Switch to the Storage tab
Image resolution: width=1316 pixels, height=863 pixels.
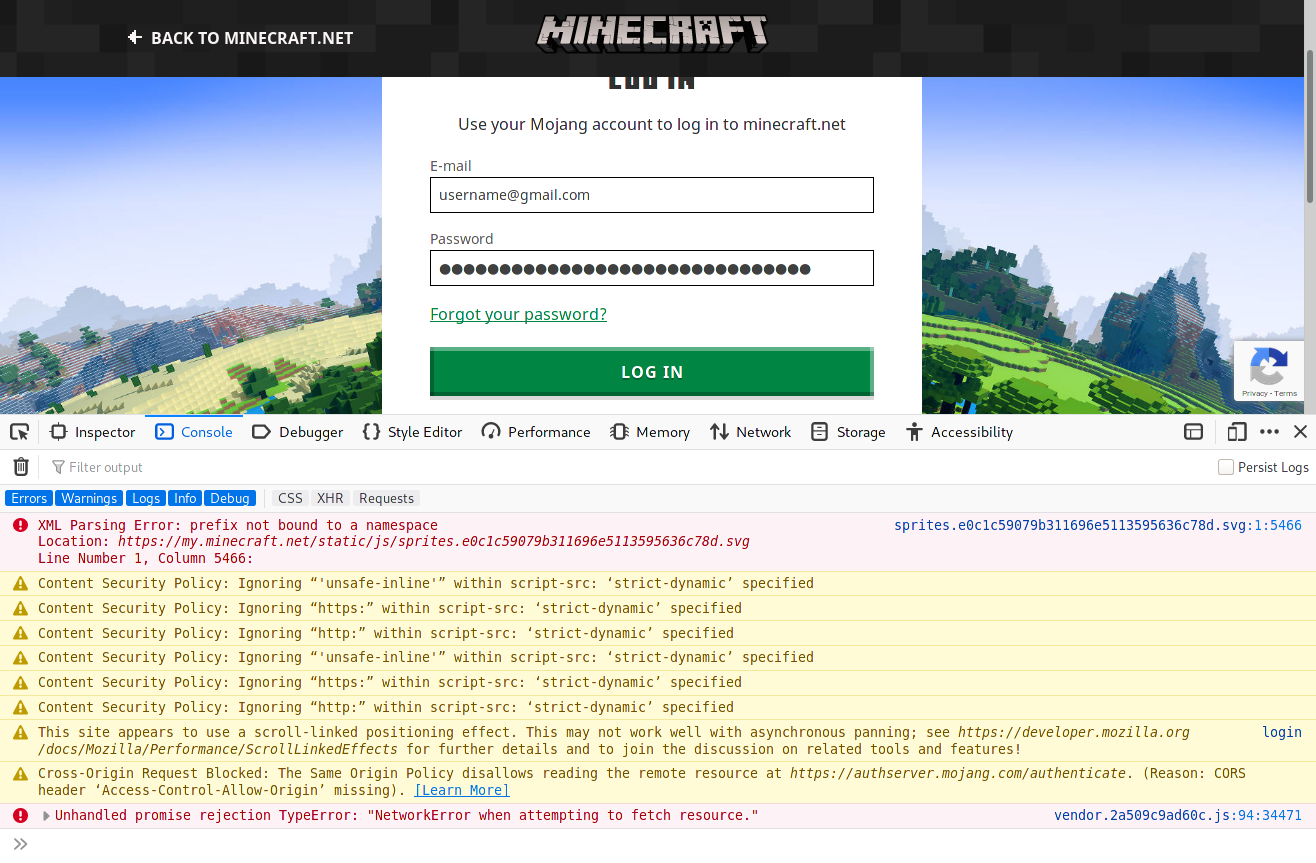click(848, 432)
